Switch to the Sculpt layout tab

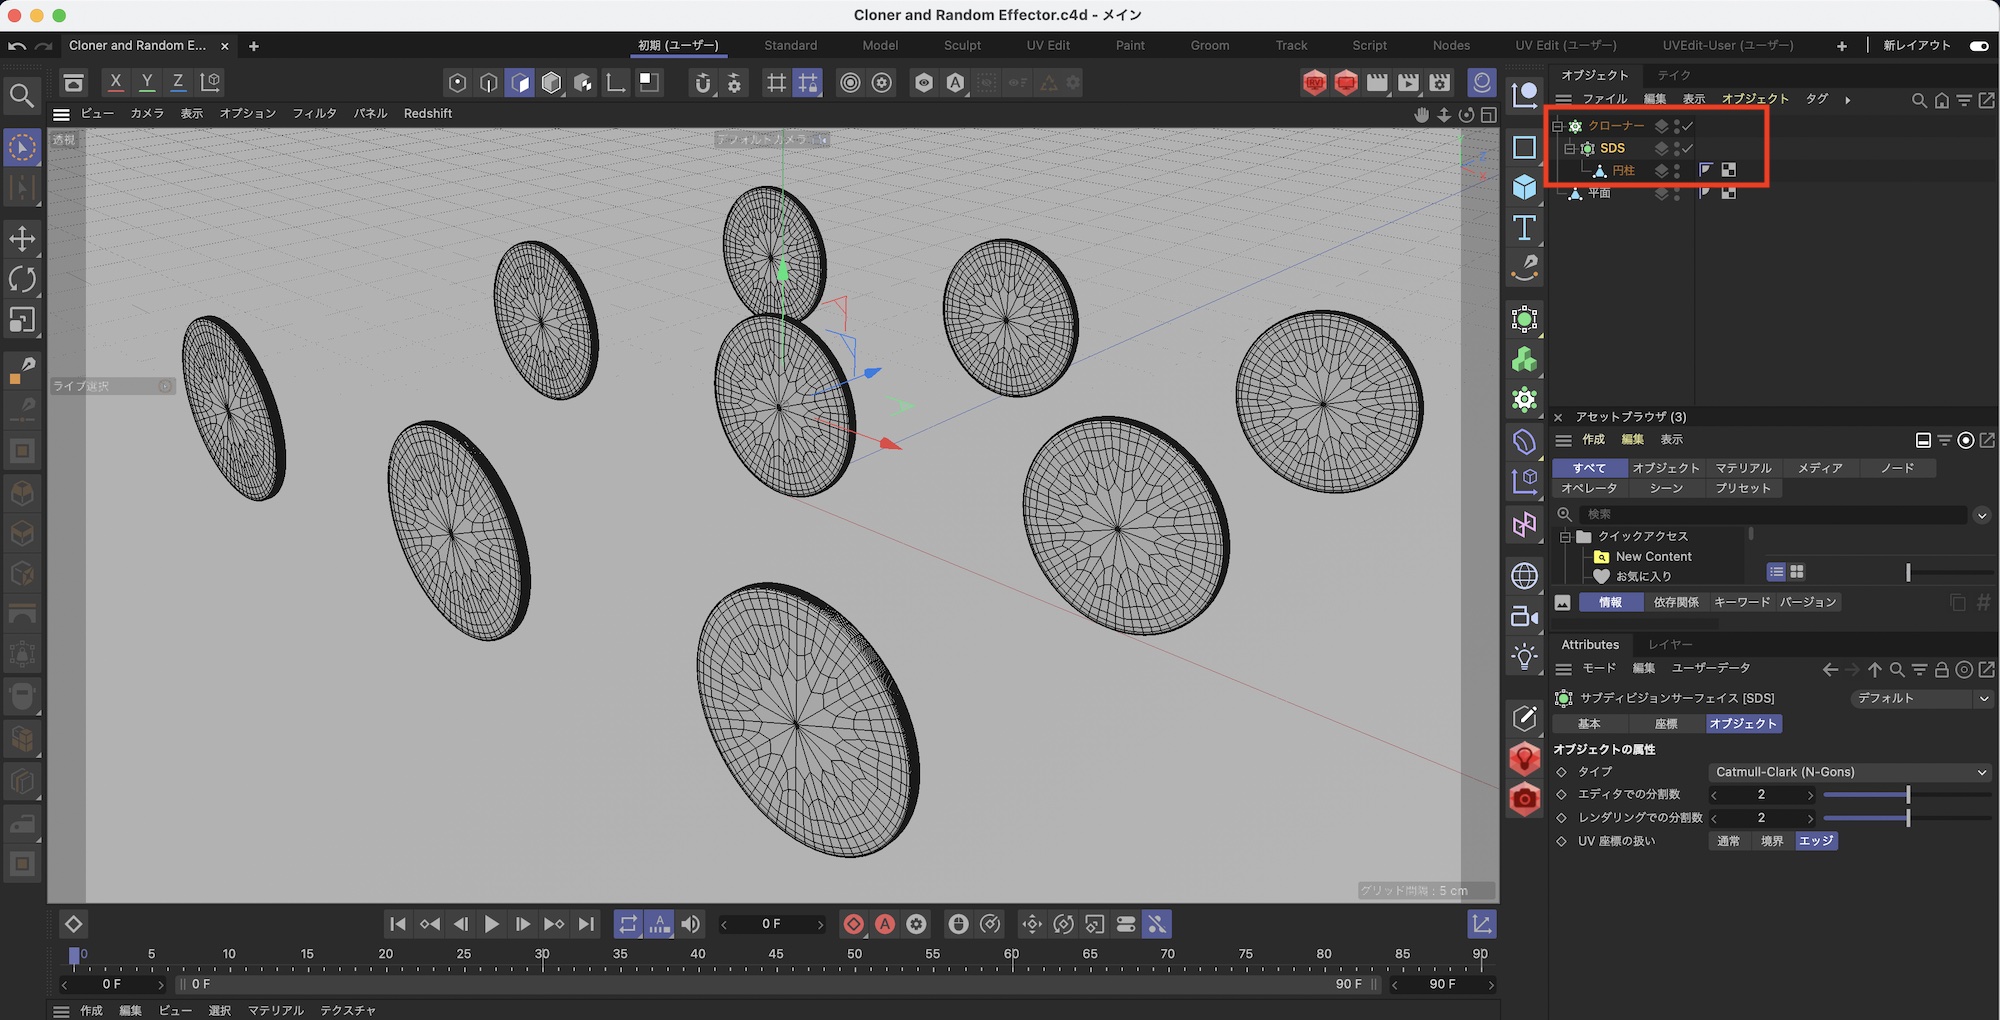coord(962,46)
